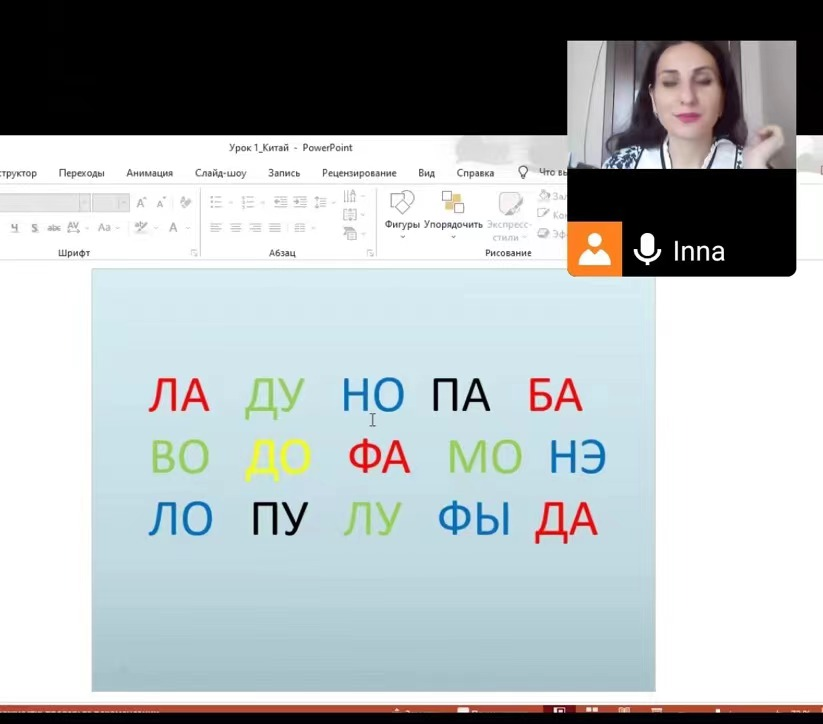
Task: Toggle strikethrough (abc) formatting
Action: tap(53, 228)
